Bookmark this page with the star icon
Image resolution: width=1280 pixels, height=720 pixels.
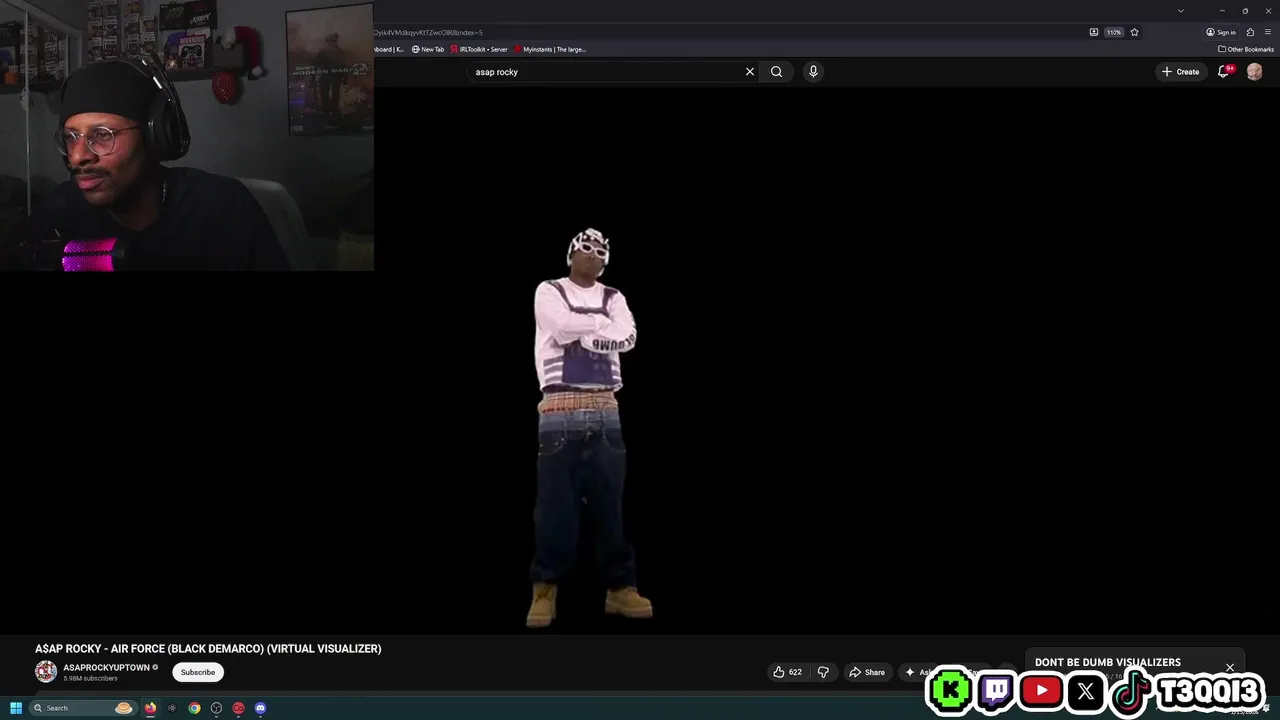tap(1134, 32)
